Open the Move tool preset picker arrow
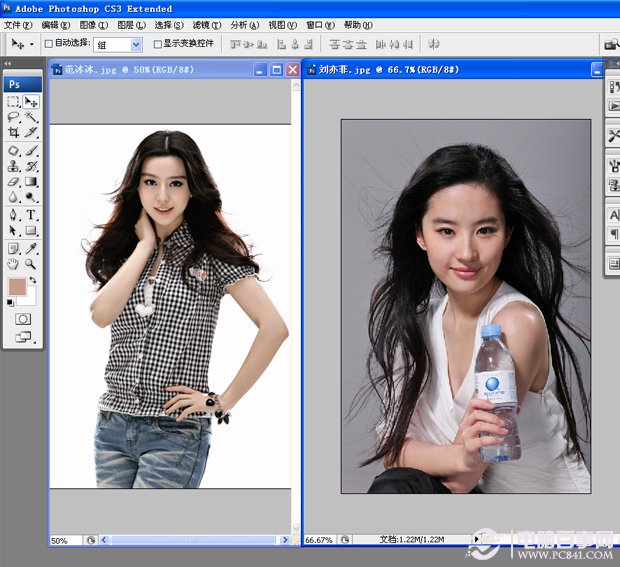Screen dimensions: 620x567 (x=32, y=44)
